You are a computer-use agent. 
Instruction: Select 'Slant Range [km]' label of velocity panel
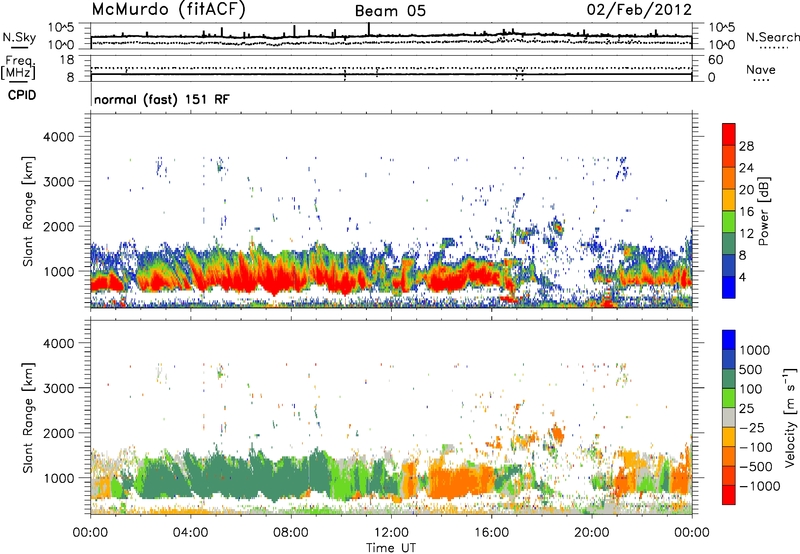click(28, 417)
